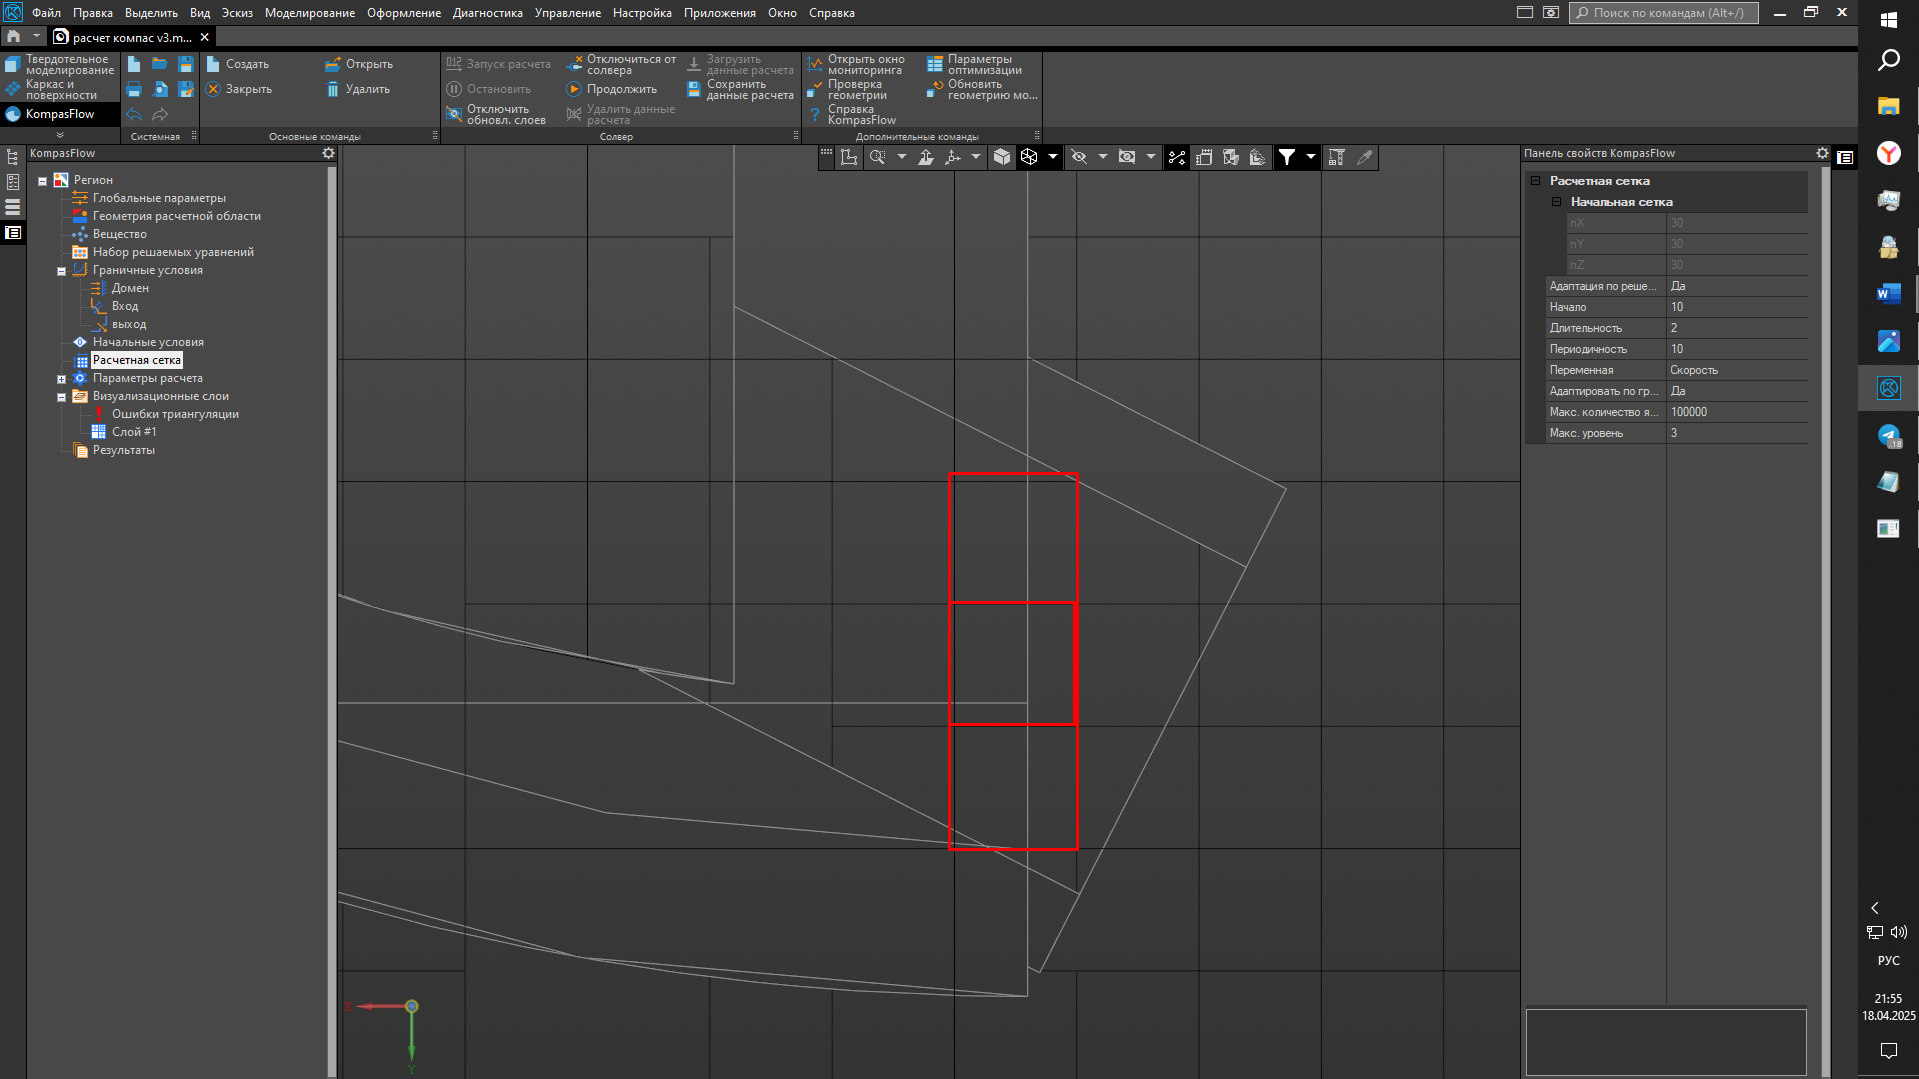
Task: Click the 'Продолжить' solver play icon
Action: click(x=574, y=89)
